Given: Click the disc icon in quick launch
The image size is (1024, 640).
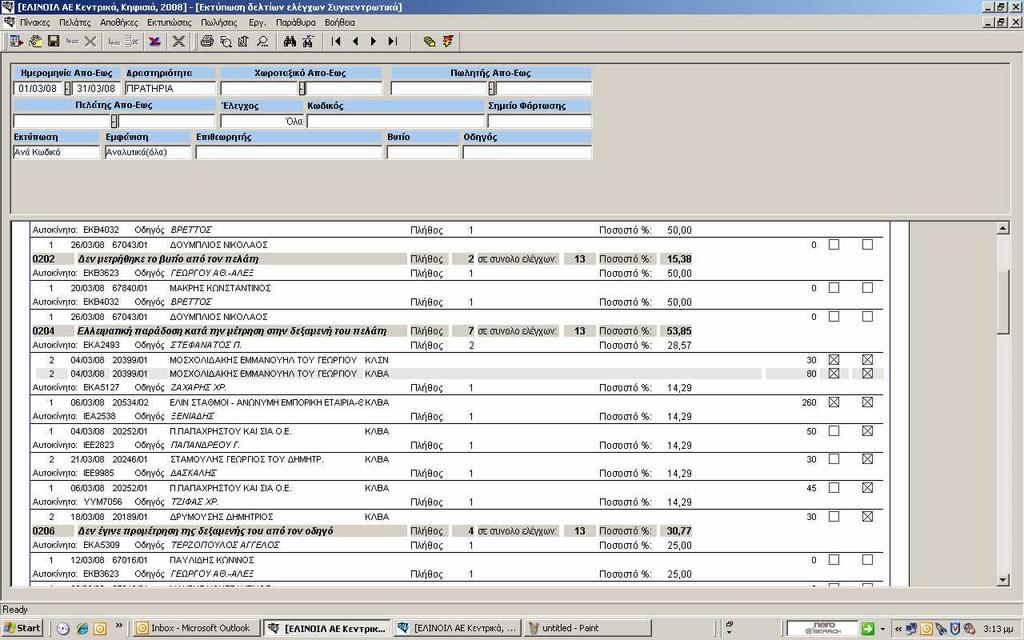Looking at the screenshot, I should (63, 628).
